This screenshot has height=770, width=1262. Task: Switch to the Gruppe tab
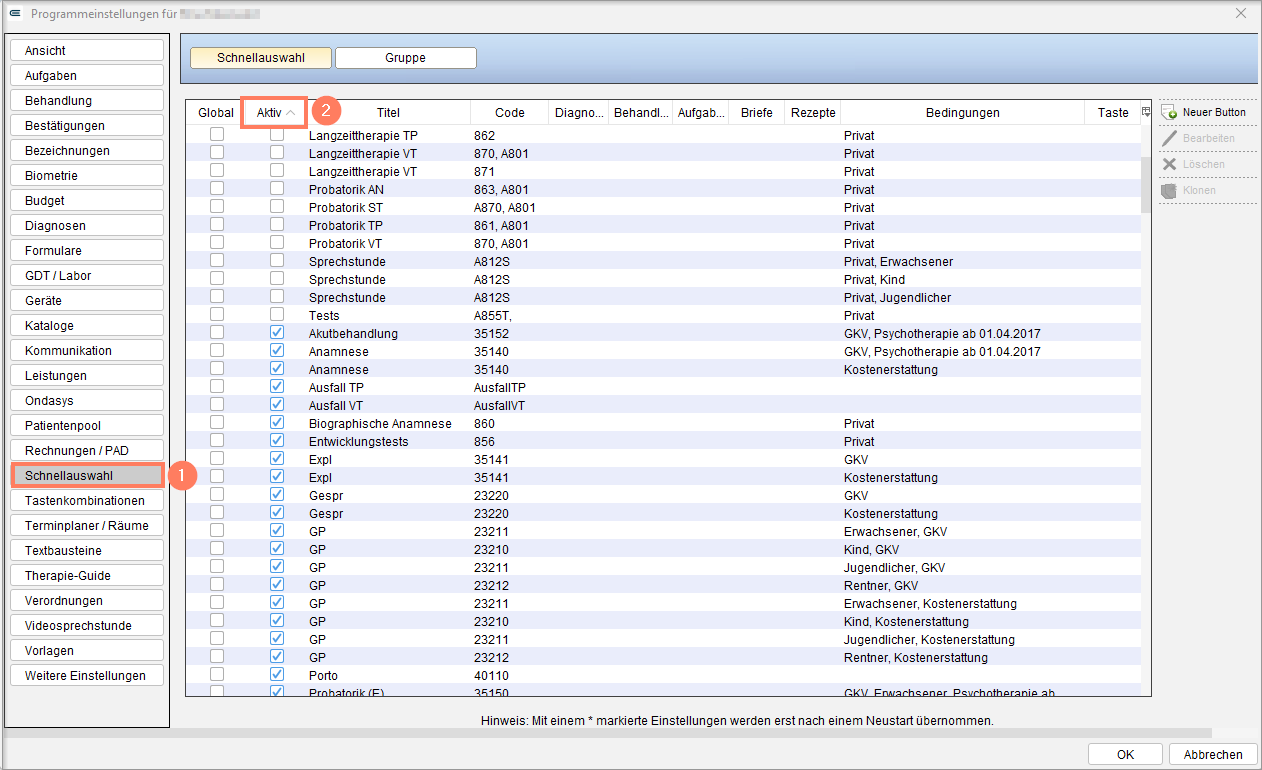(x=406, y=58)
